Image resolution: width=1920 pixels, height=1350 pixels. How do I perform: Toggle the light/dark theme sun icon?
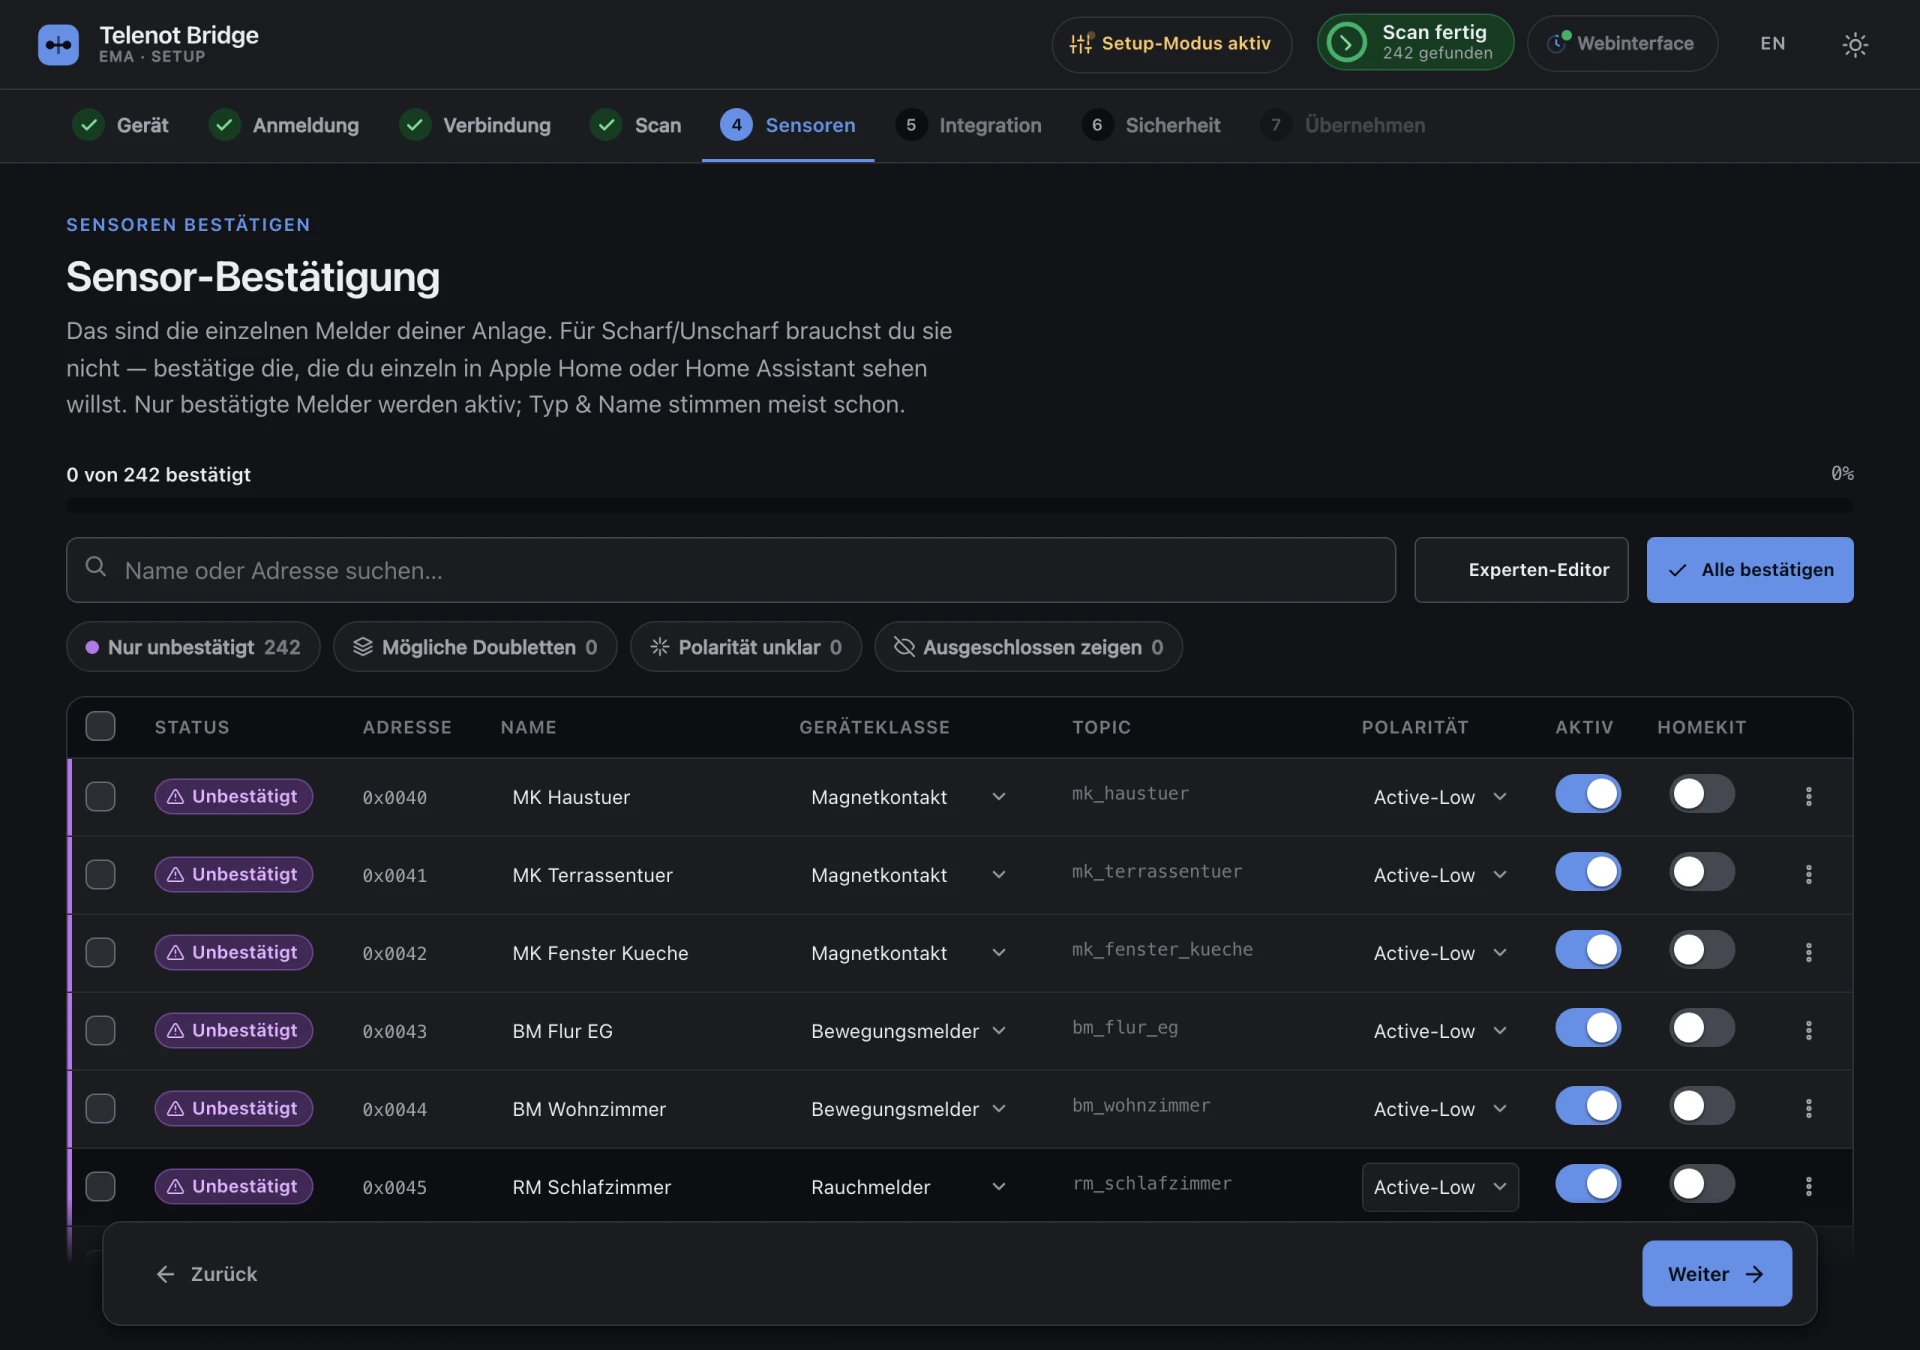pos(1855,44)
